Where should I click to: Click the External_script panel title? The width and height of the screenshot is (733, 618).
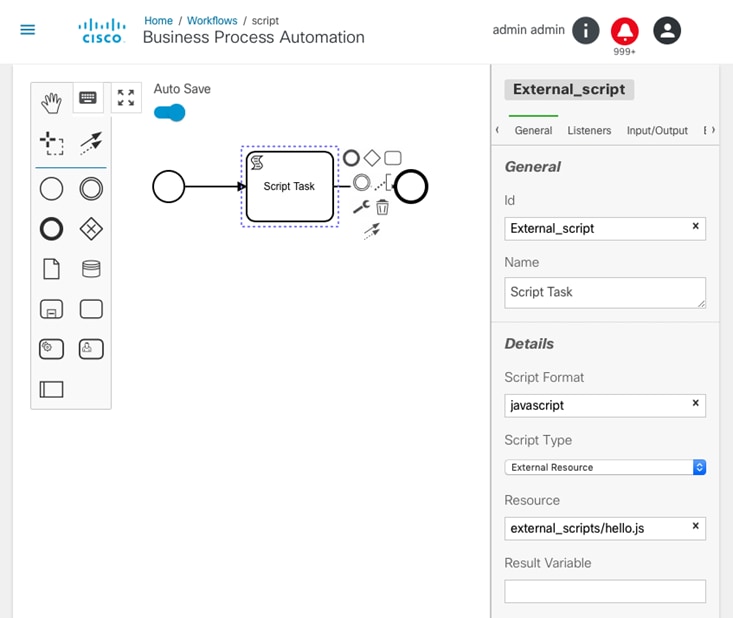pyautogui.click(x=569, y=89)
